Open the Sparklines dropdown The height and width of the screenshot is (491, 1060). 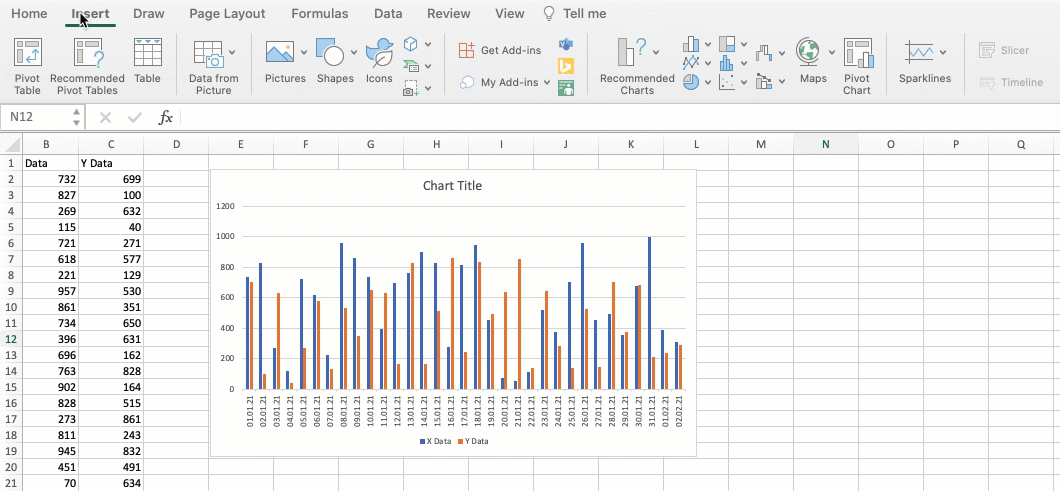[943, 52]
